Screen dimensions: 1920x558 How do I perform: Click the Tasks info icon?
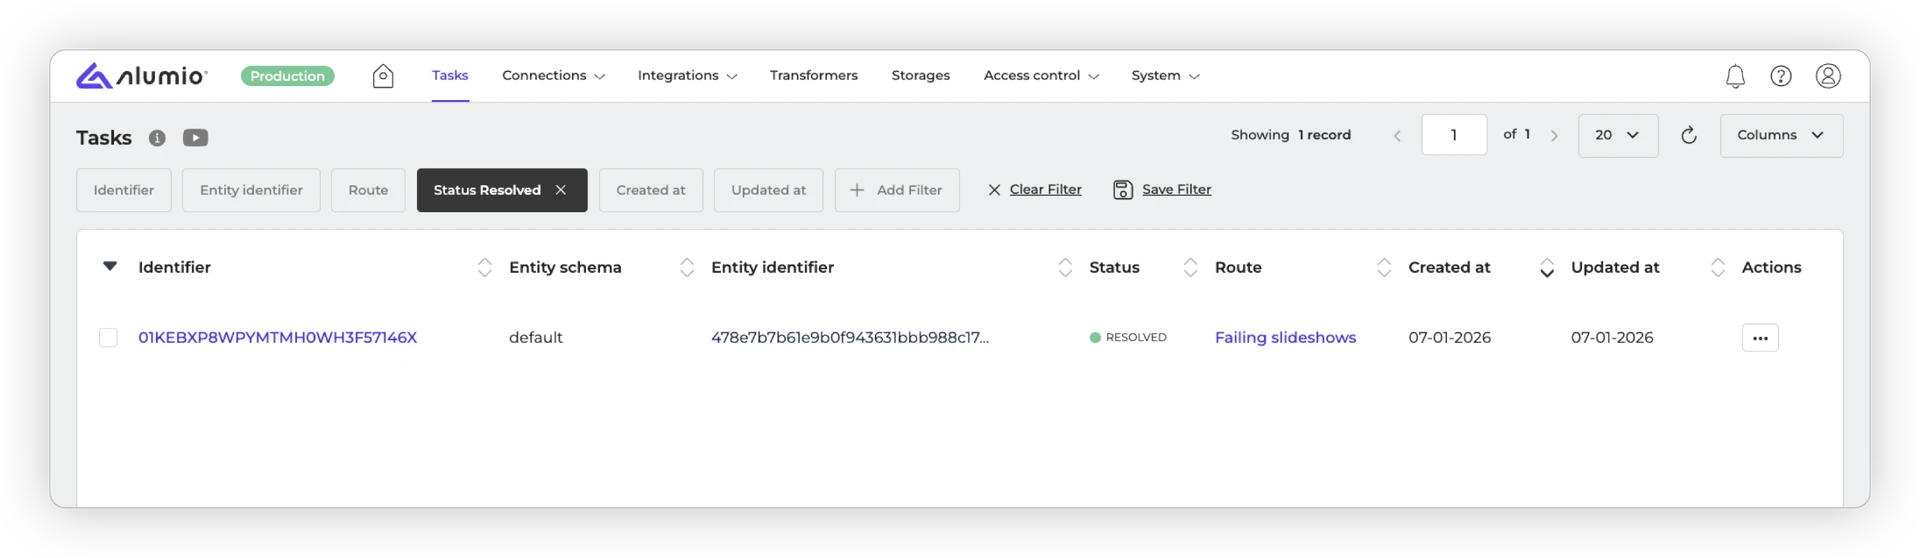point(157,138)
